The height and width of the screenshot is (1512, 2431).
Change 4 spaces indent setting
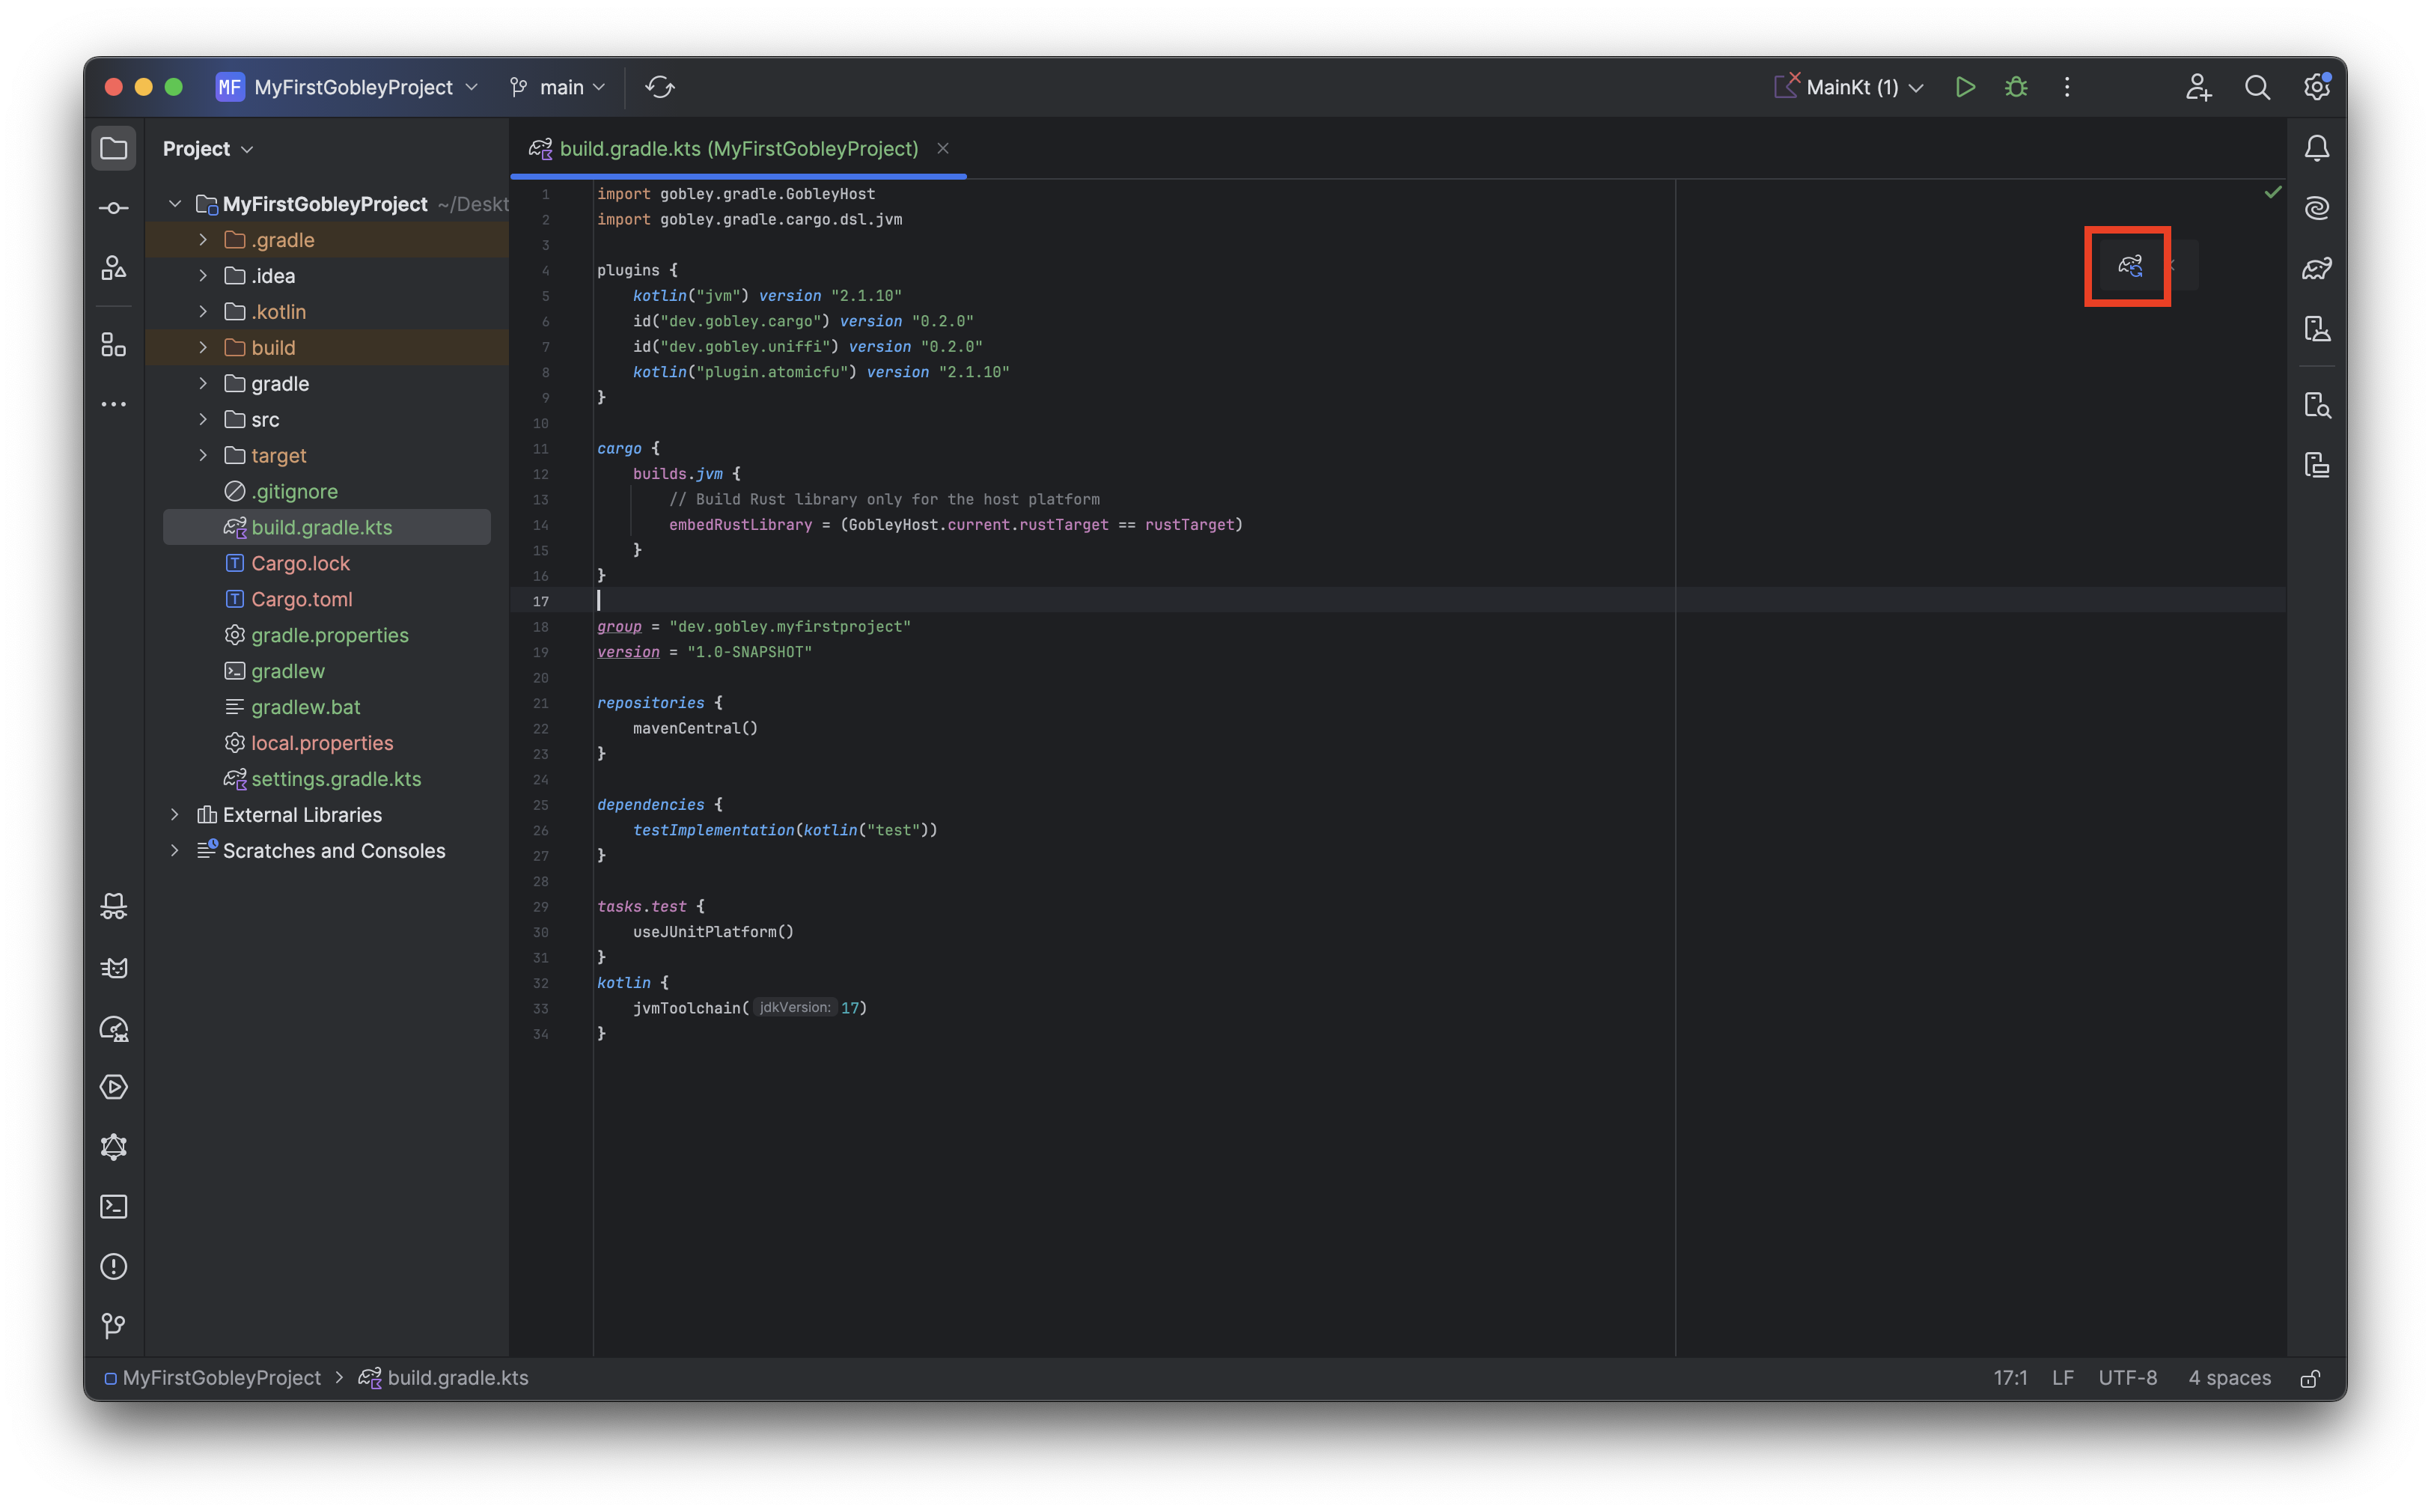2228,1378
